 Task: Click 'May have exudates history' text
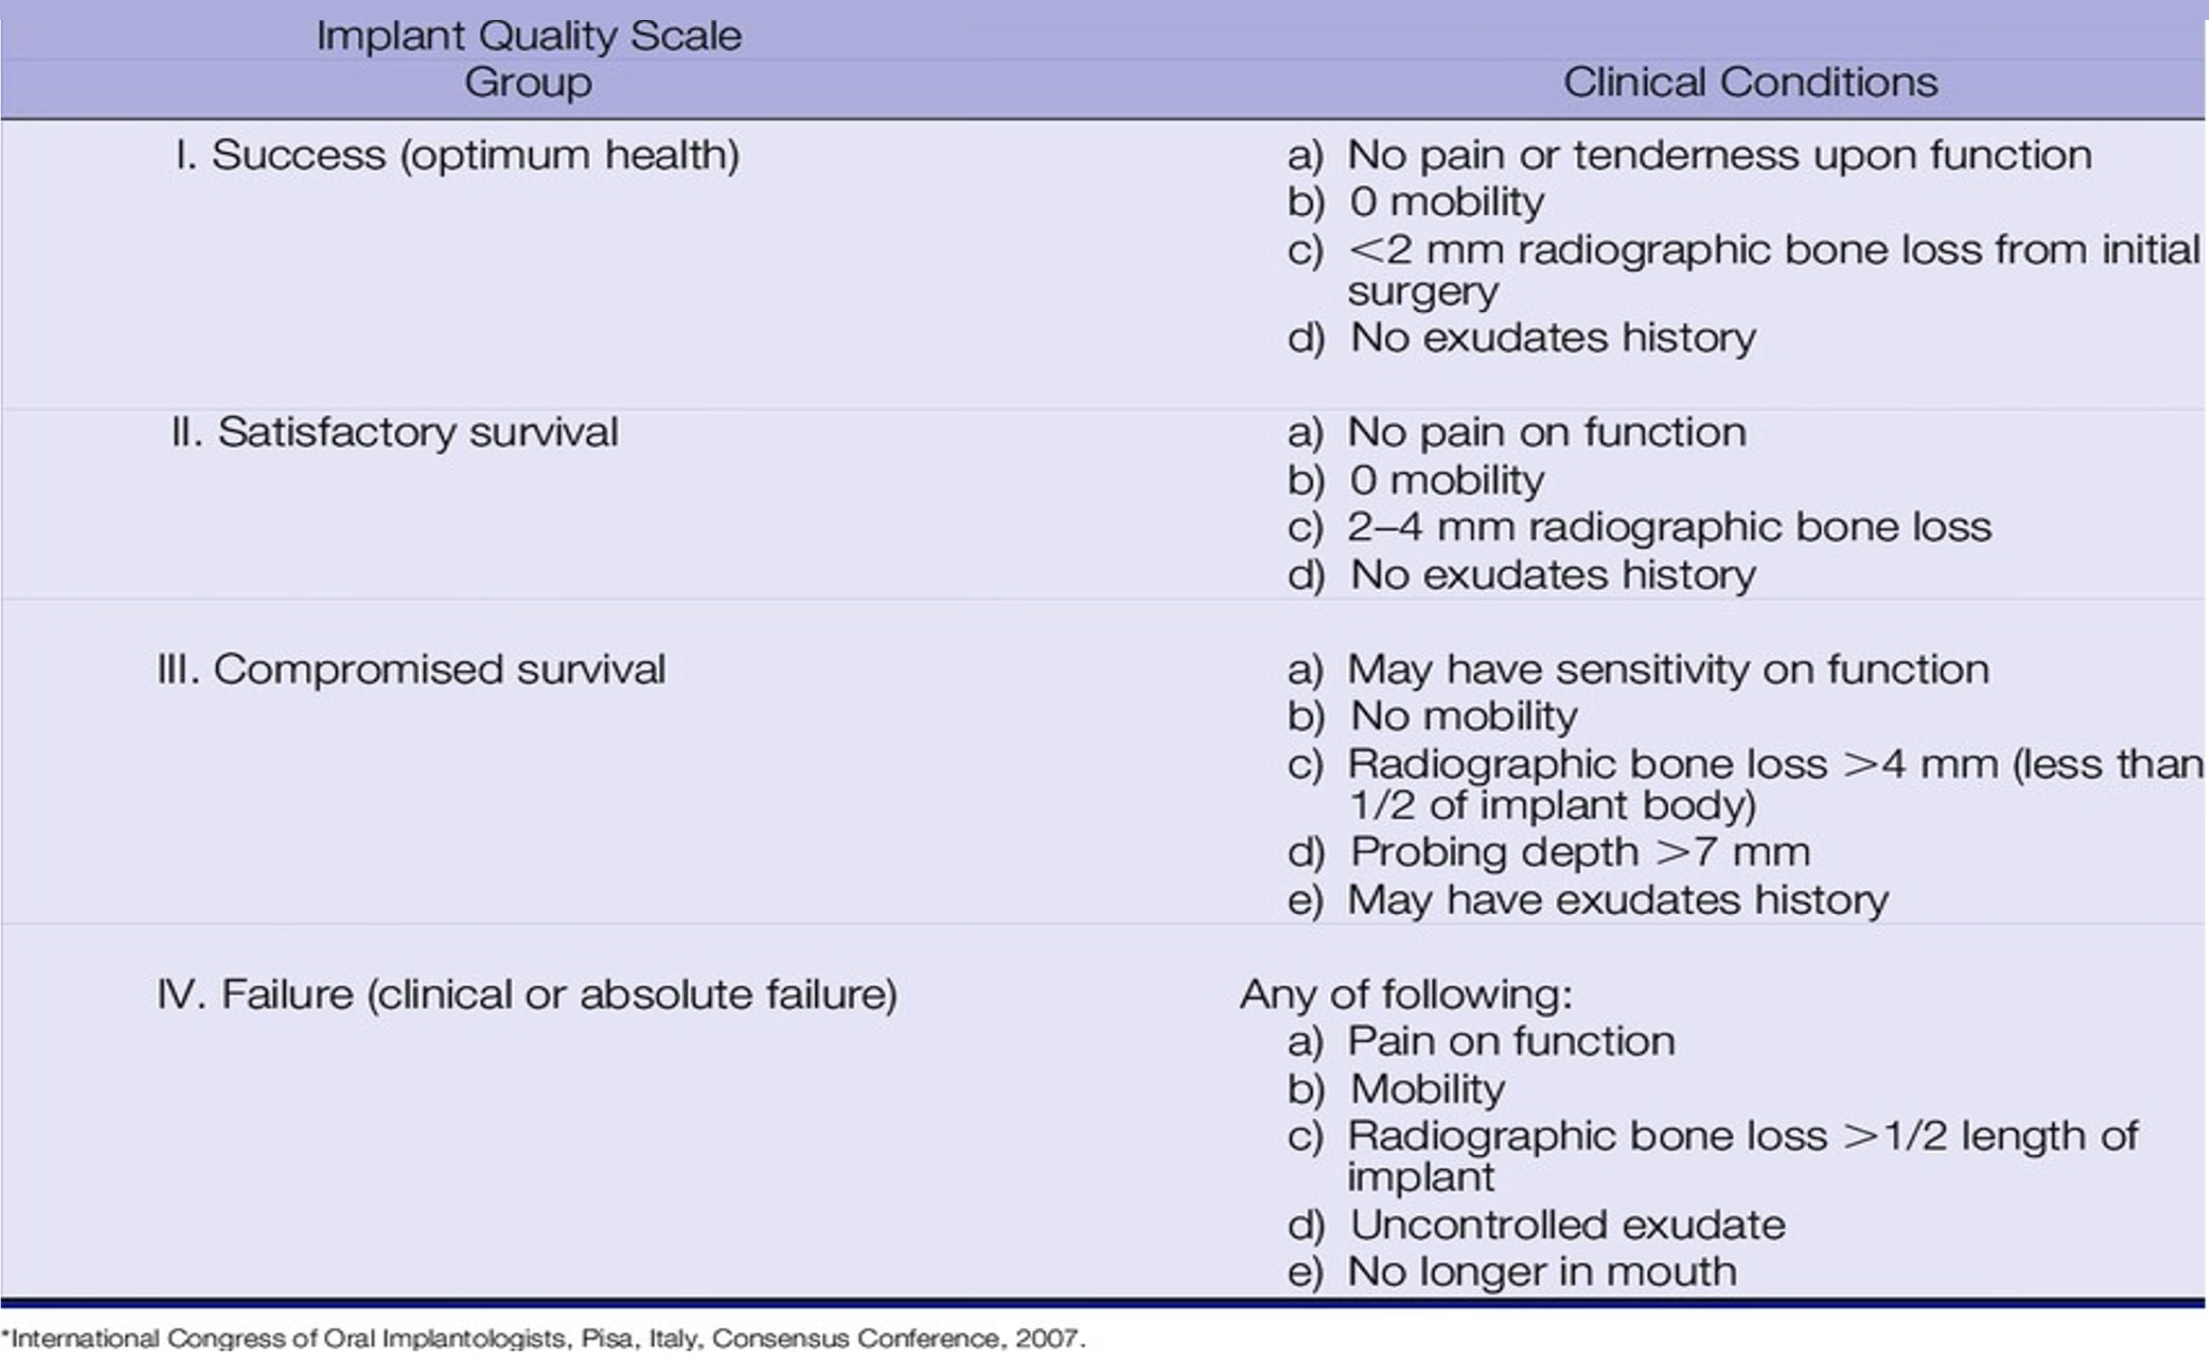pos(1617,900)
